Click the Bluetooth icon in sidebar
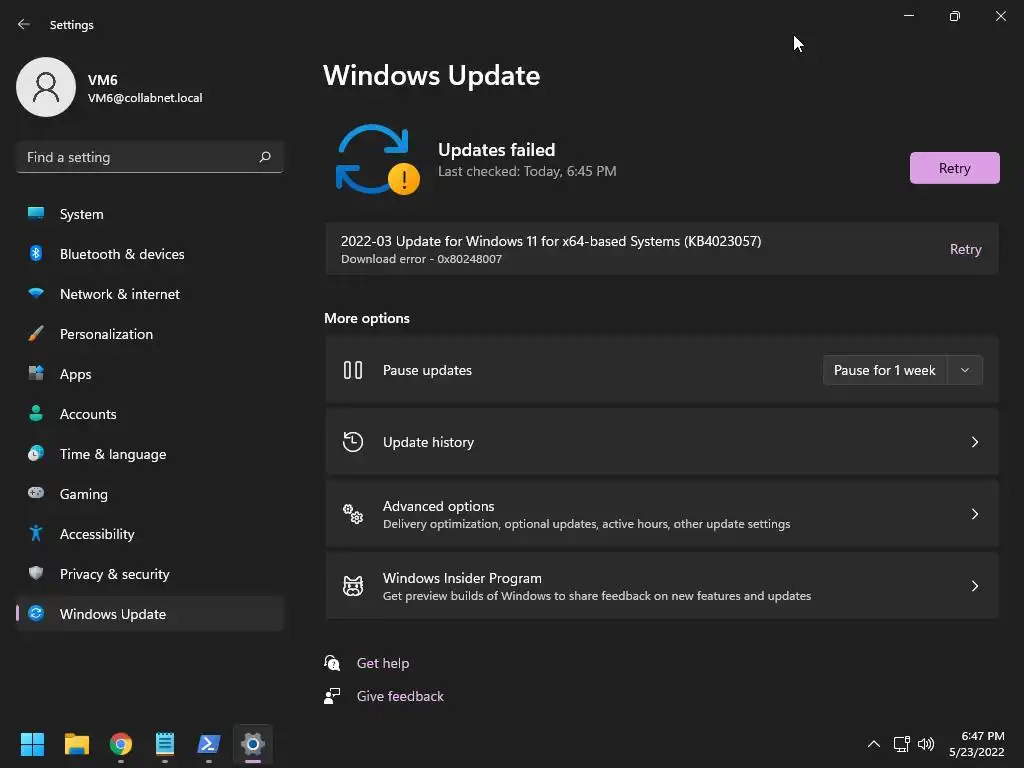Screen dimensions: 1024x768 pos(36,253)
